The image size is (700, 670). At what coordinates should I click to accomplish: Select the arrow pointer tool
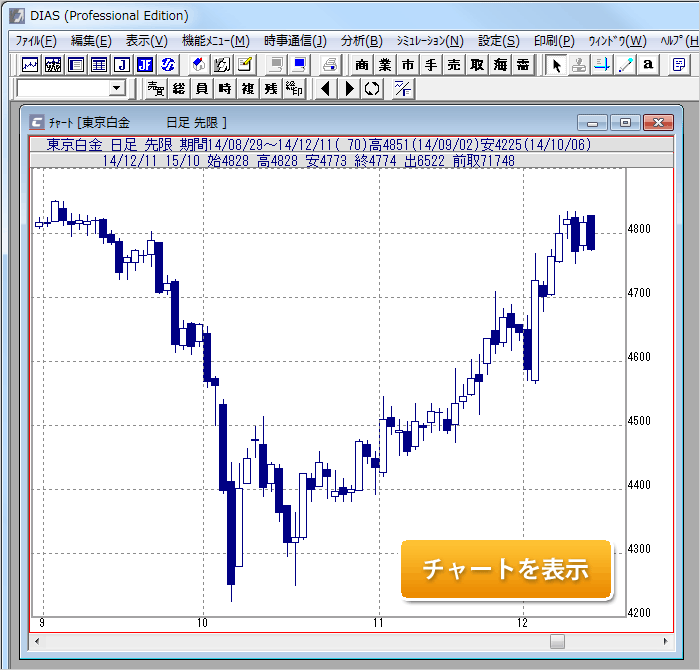coord(558,65)
